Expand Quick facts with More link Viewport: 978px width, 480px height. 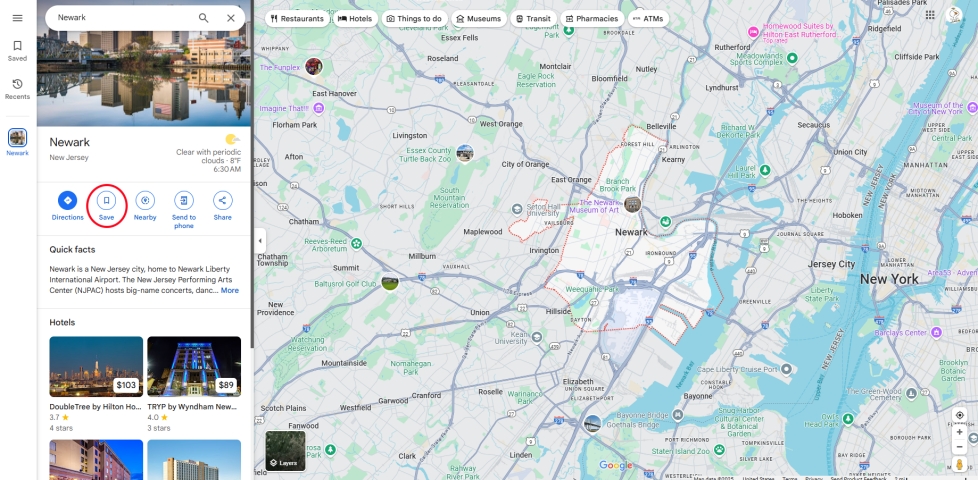230,290
